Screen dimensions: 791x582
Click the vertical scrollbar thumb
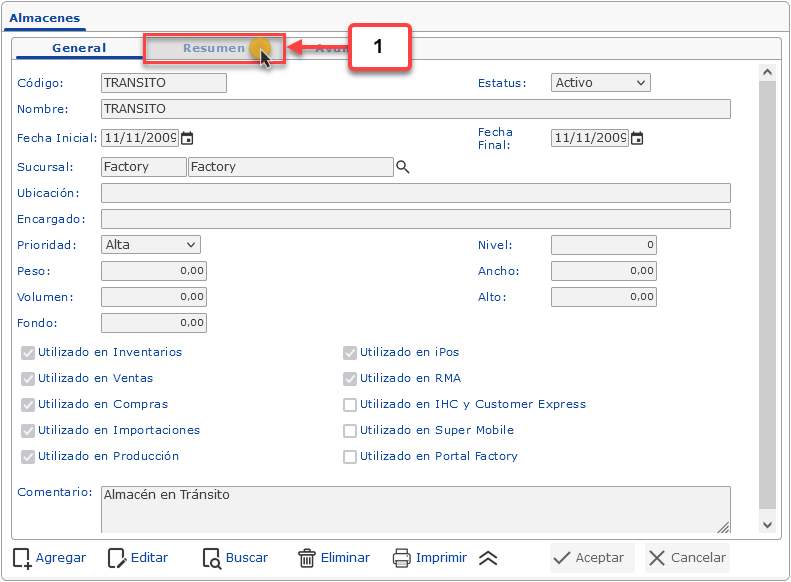point(767,295)
